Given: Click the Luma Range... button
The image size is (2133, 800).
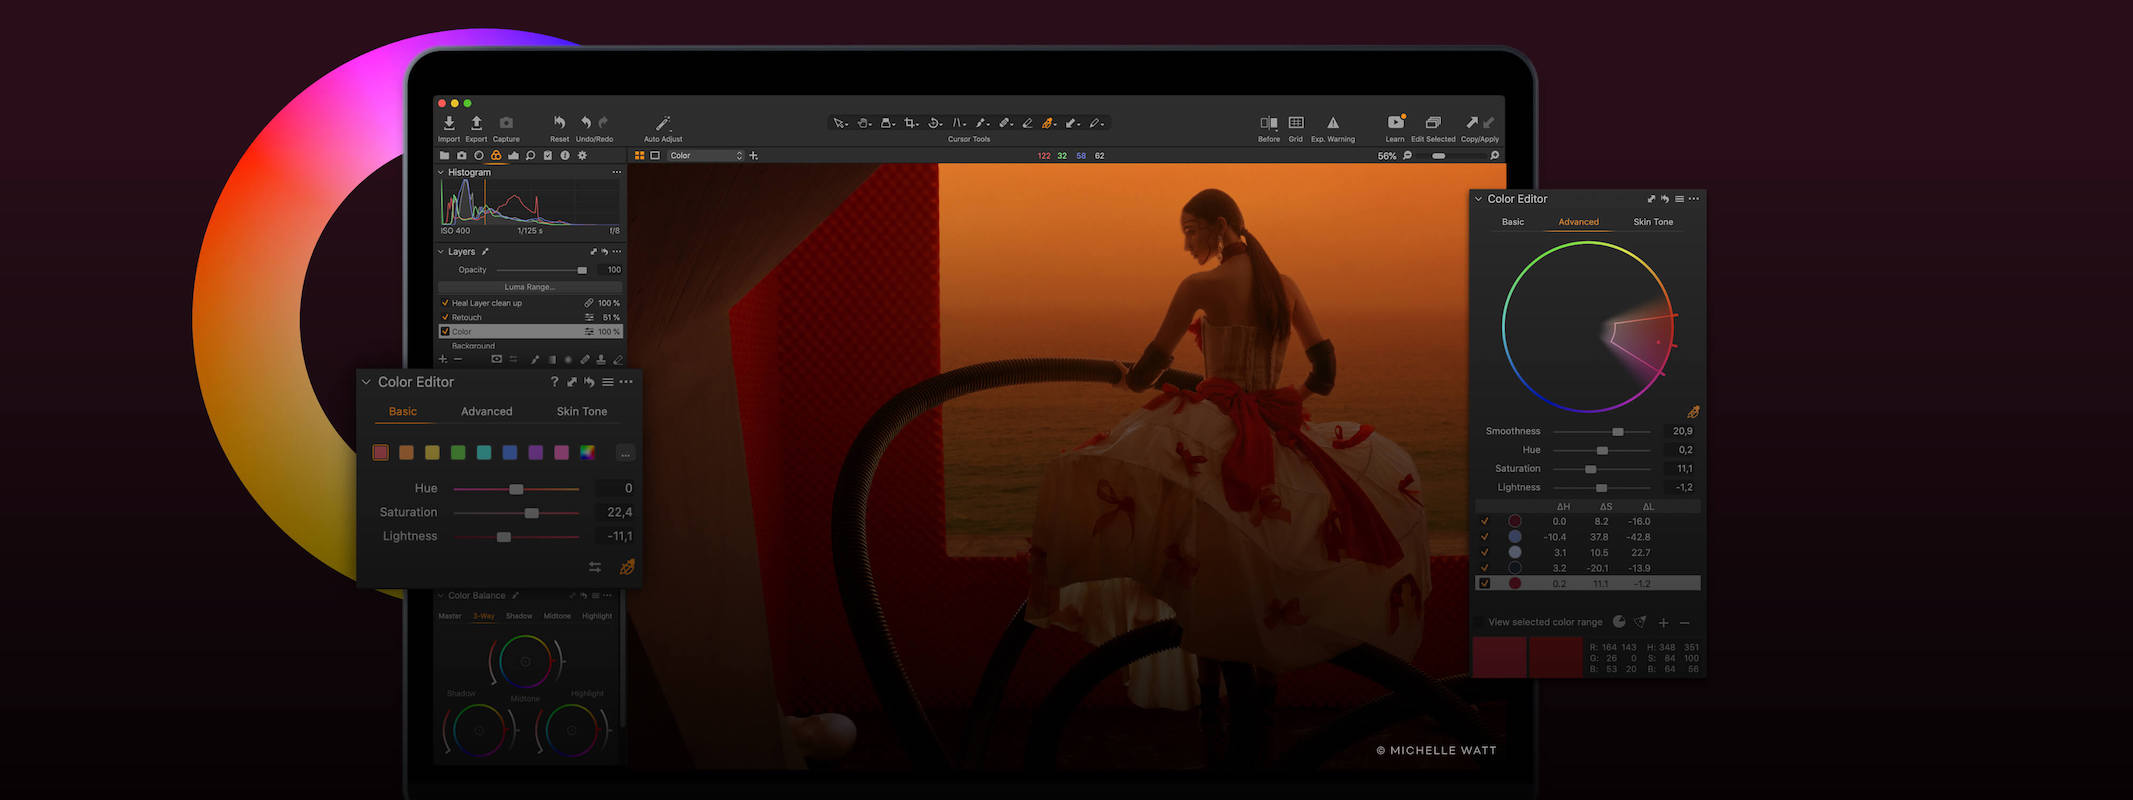Looking at the screenshot, I should 529,287.
